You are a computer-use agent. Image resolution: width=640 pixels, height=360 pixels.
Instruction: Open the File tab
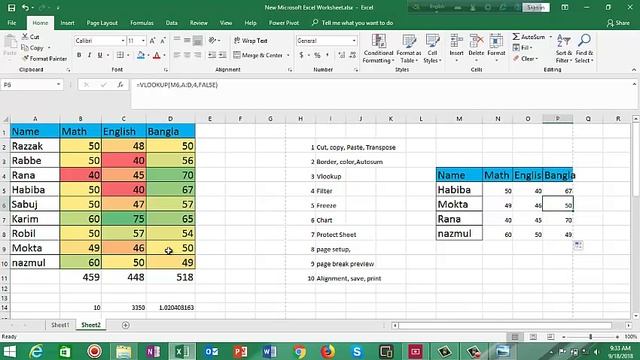point(12,23)
